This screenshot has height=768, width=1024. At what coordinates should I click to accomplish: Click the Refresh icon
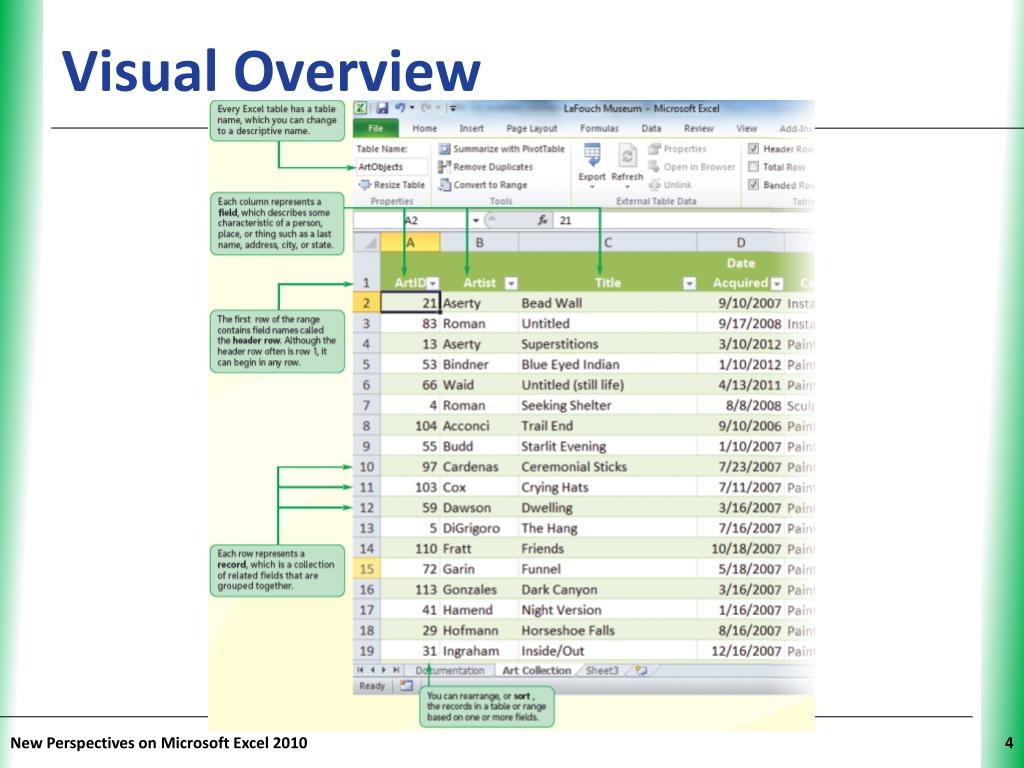click(627, 155)
